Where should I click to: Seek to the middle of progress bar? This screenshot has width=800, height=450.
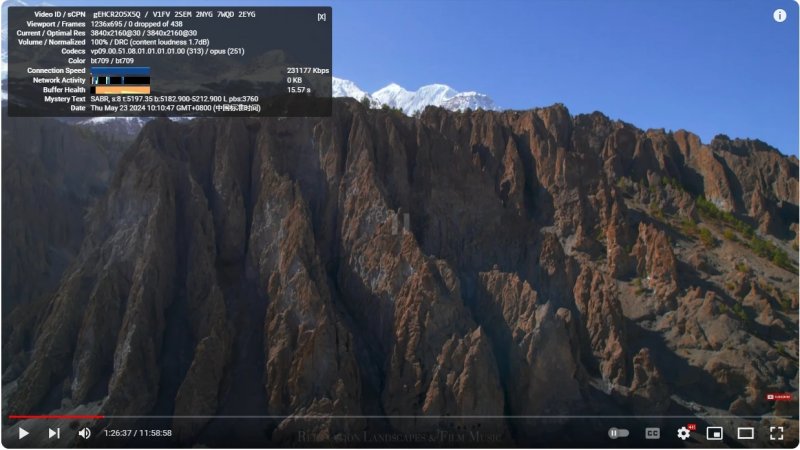[x=400, y=417]
